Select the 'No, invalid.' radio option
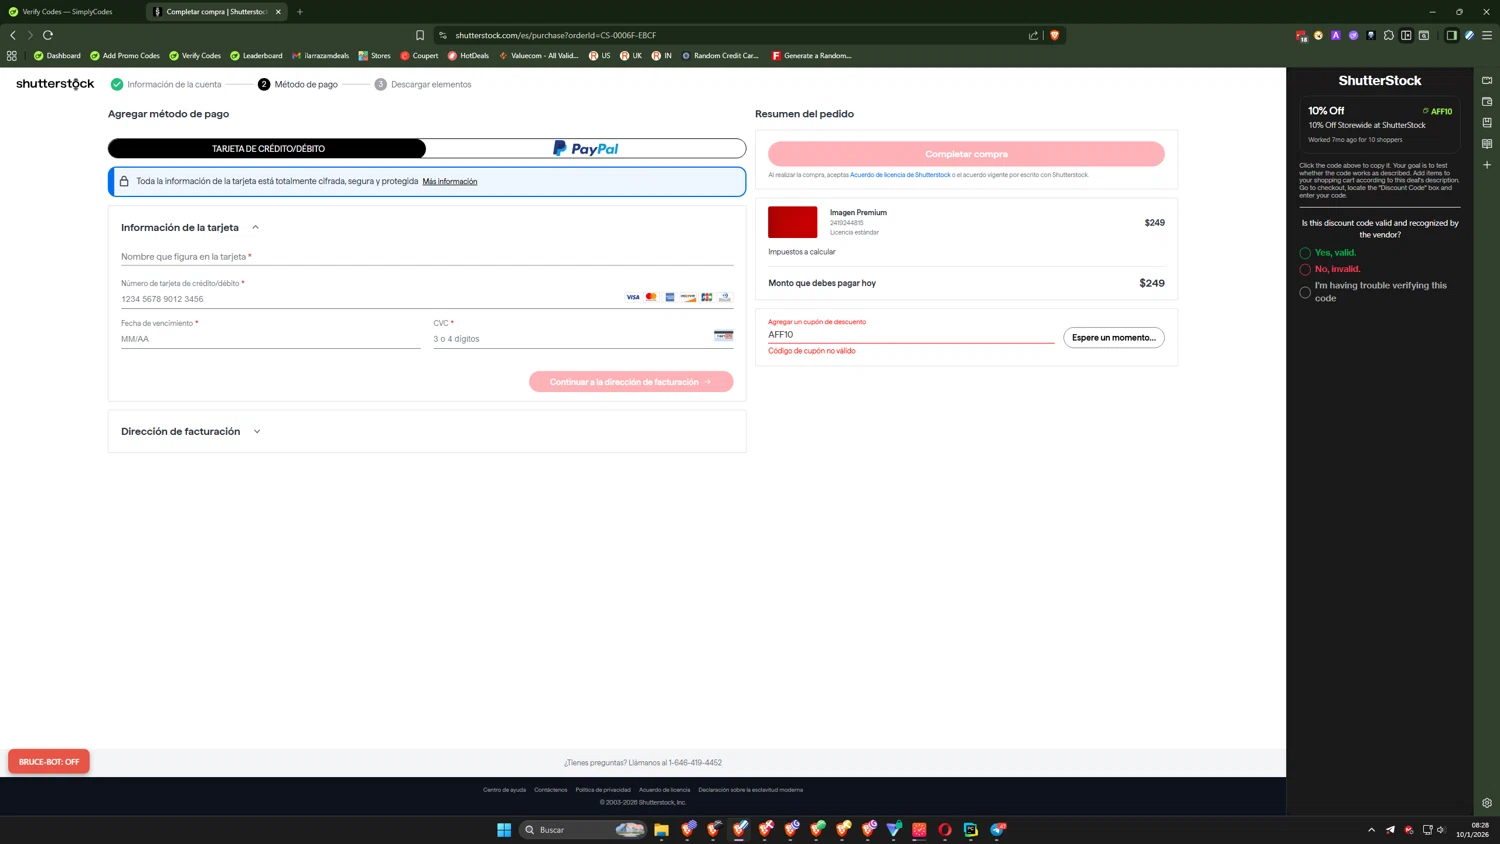Viewport: 1500px width, 844px height. click(1305, 269)
